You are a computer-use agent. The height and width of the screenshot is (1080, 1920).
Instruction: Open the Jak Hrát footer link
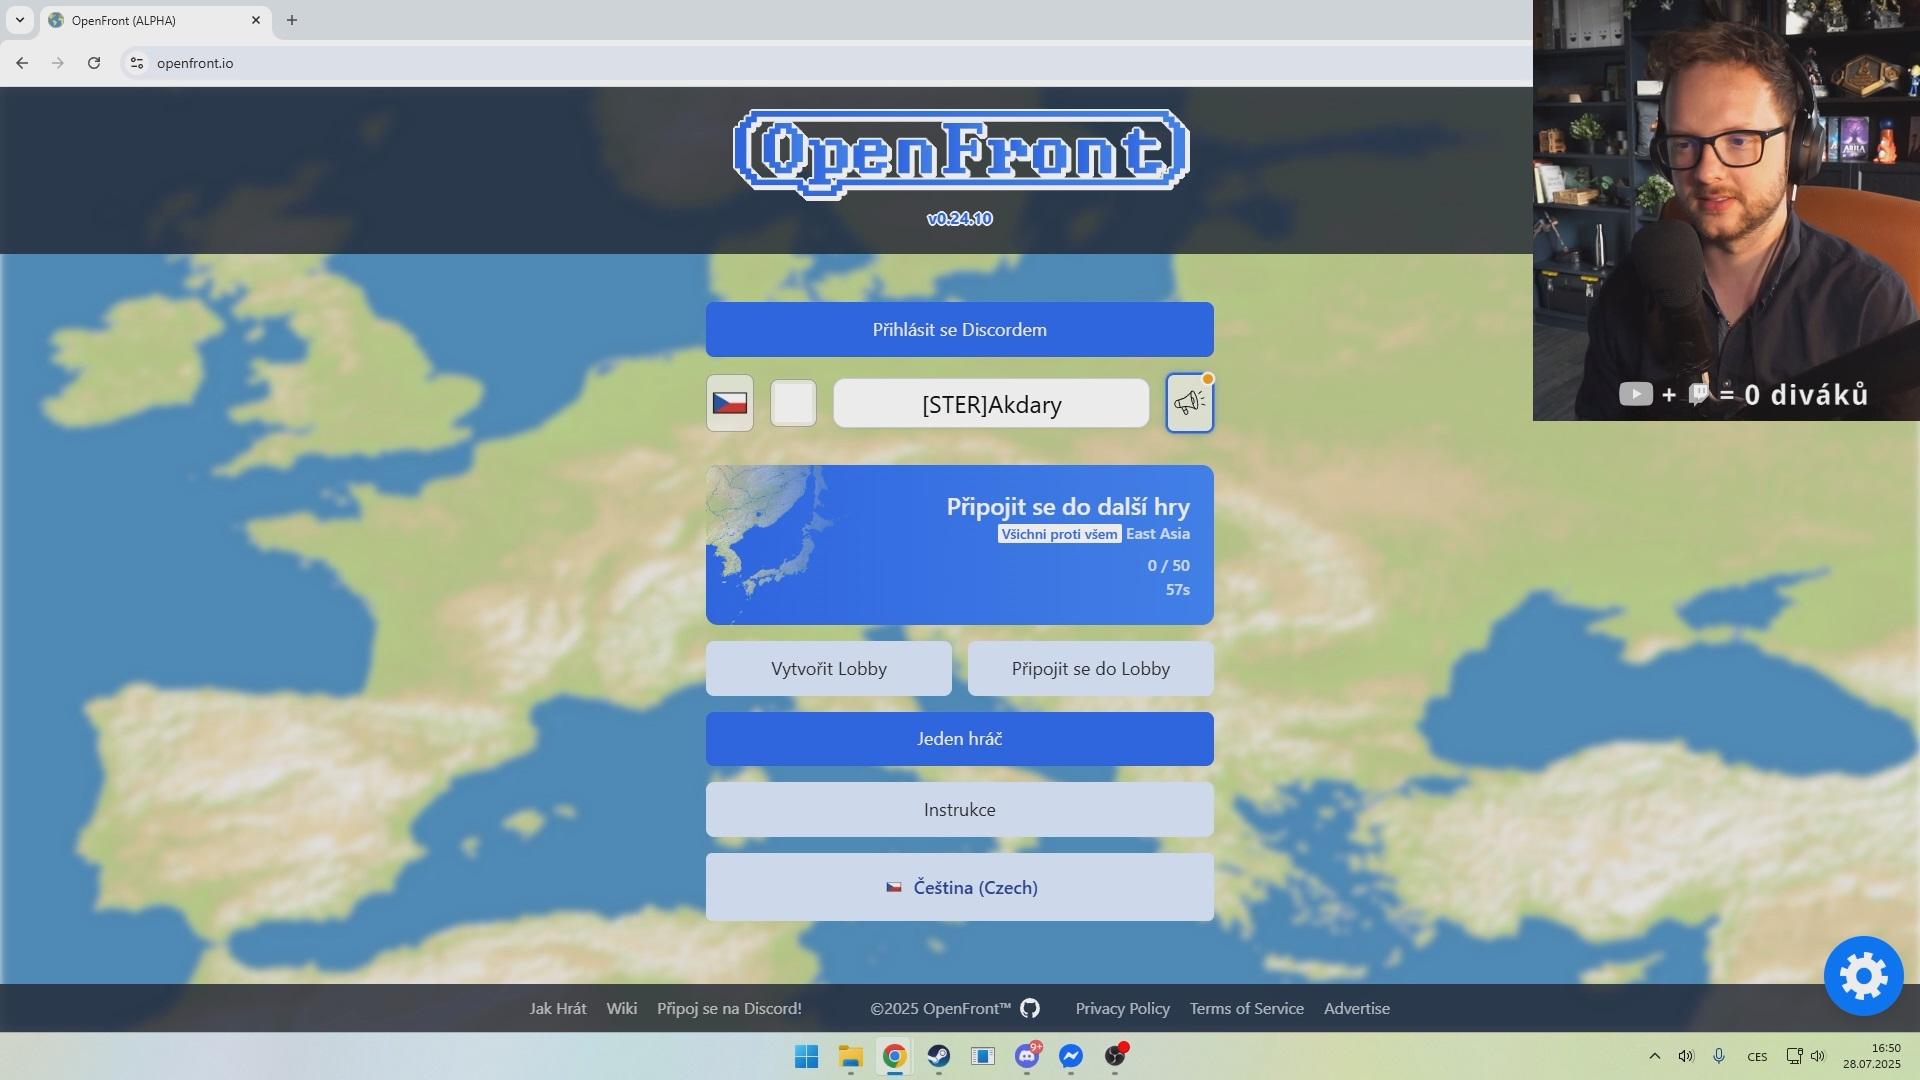558,1008
